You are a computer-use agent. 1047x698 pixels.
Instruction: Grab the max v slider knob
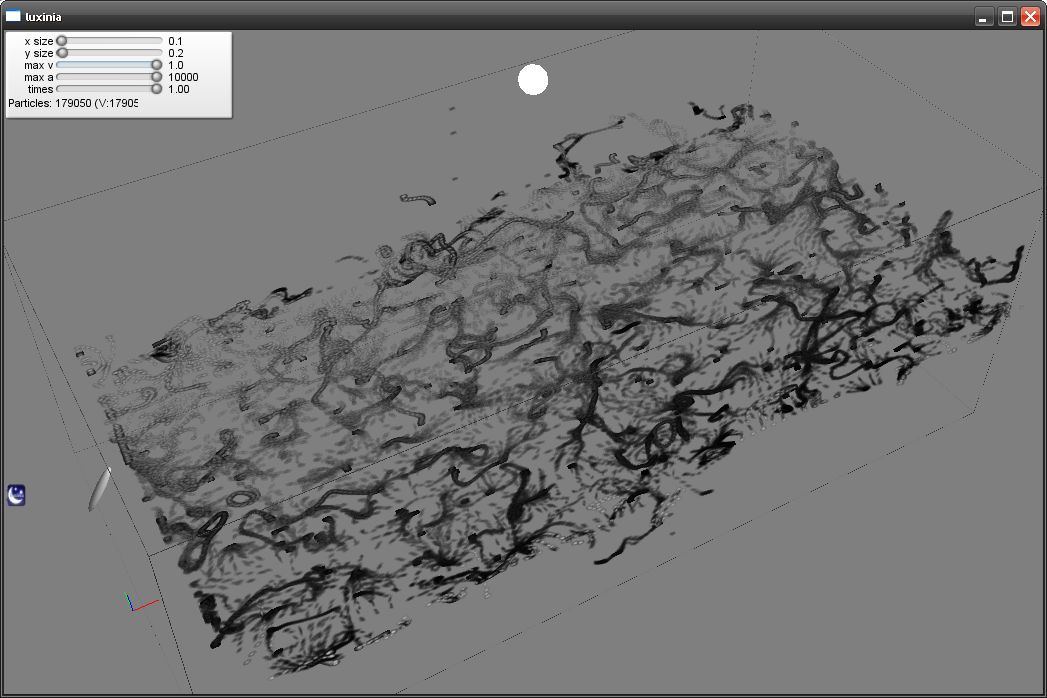coord(156,65)
